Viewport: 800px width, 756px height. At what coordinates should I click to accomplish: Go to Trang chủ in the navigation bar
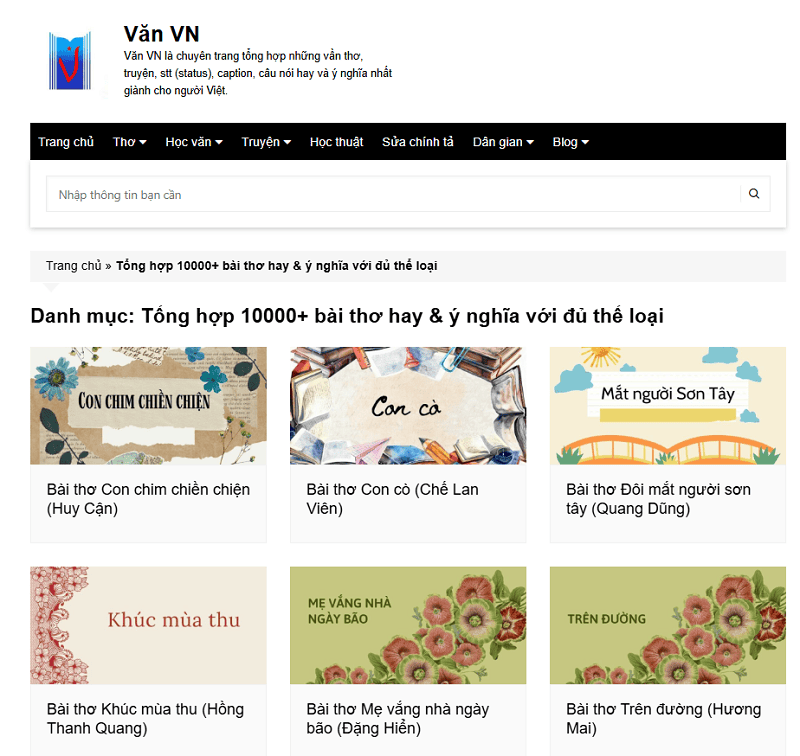pos(66,142)
